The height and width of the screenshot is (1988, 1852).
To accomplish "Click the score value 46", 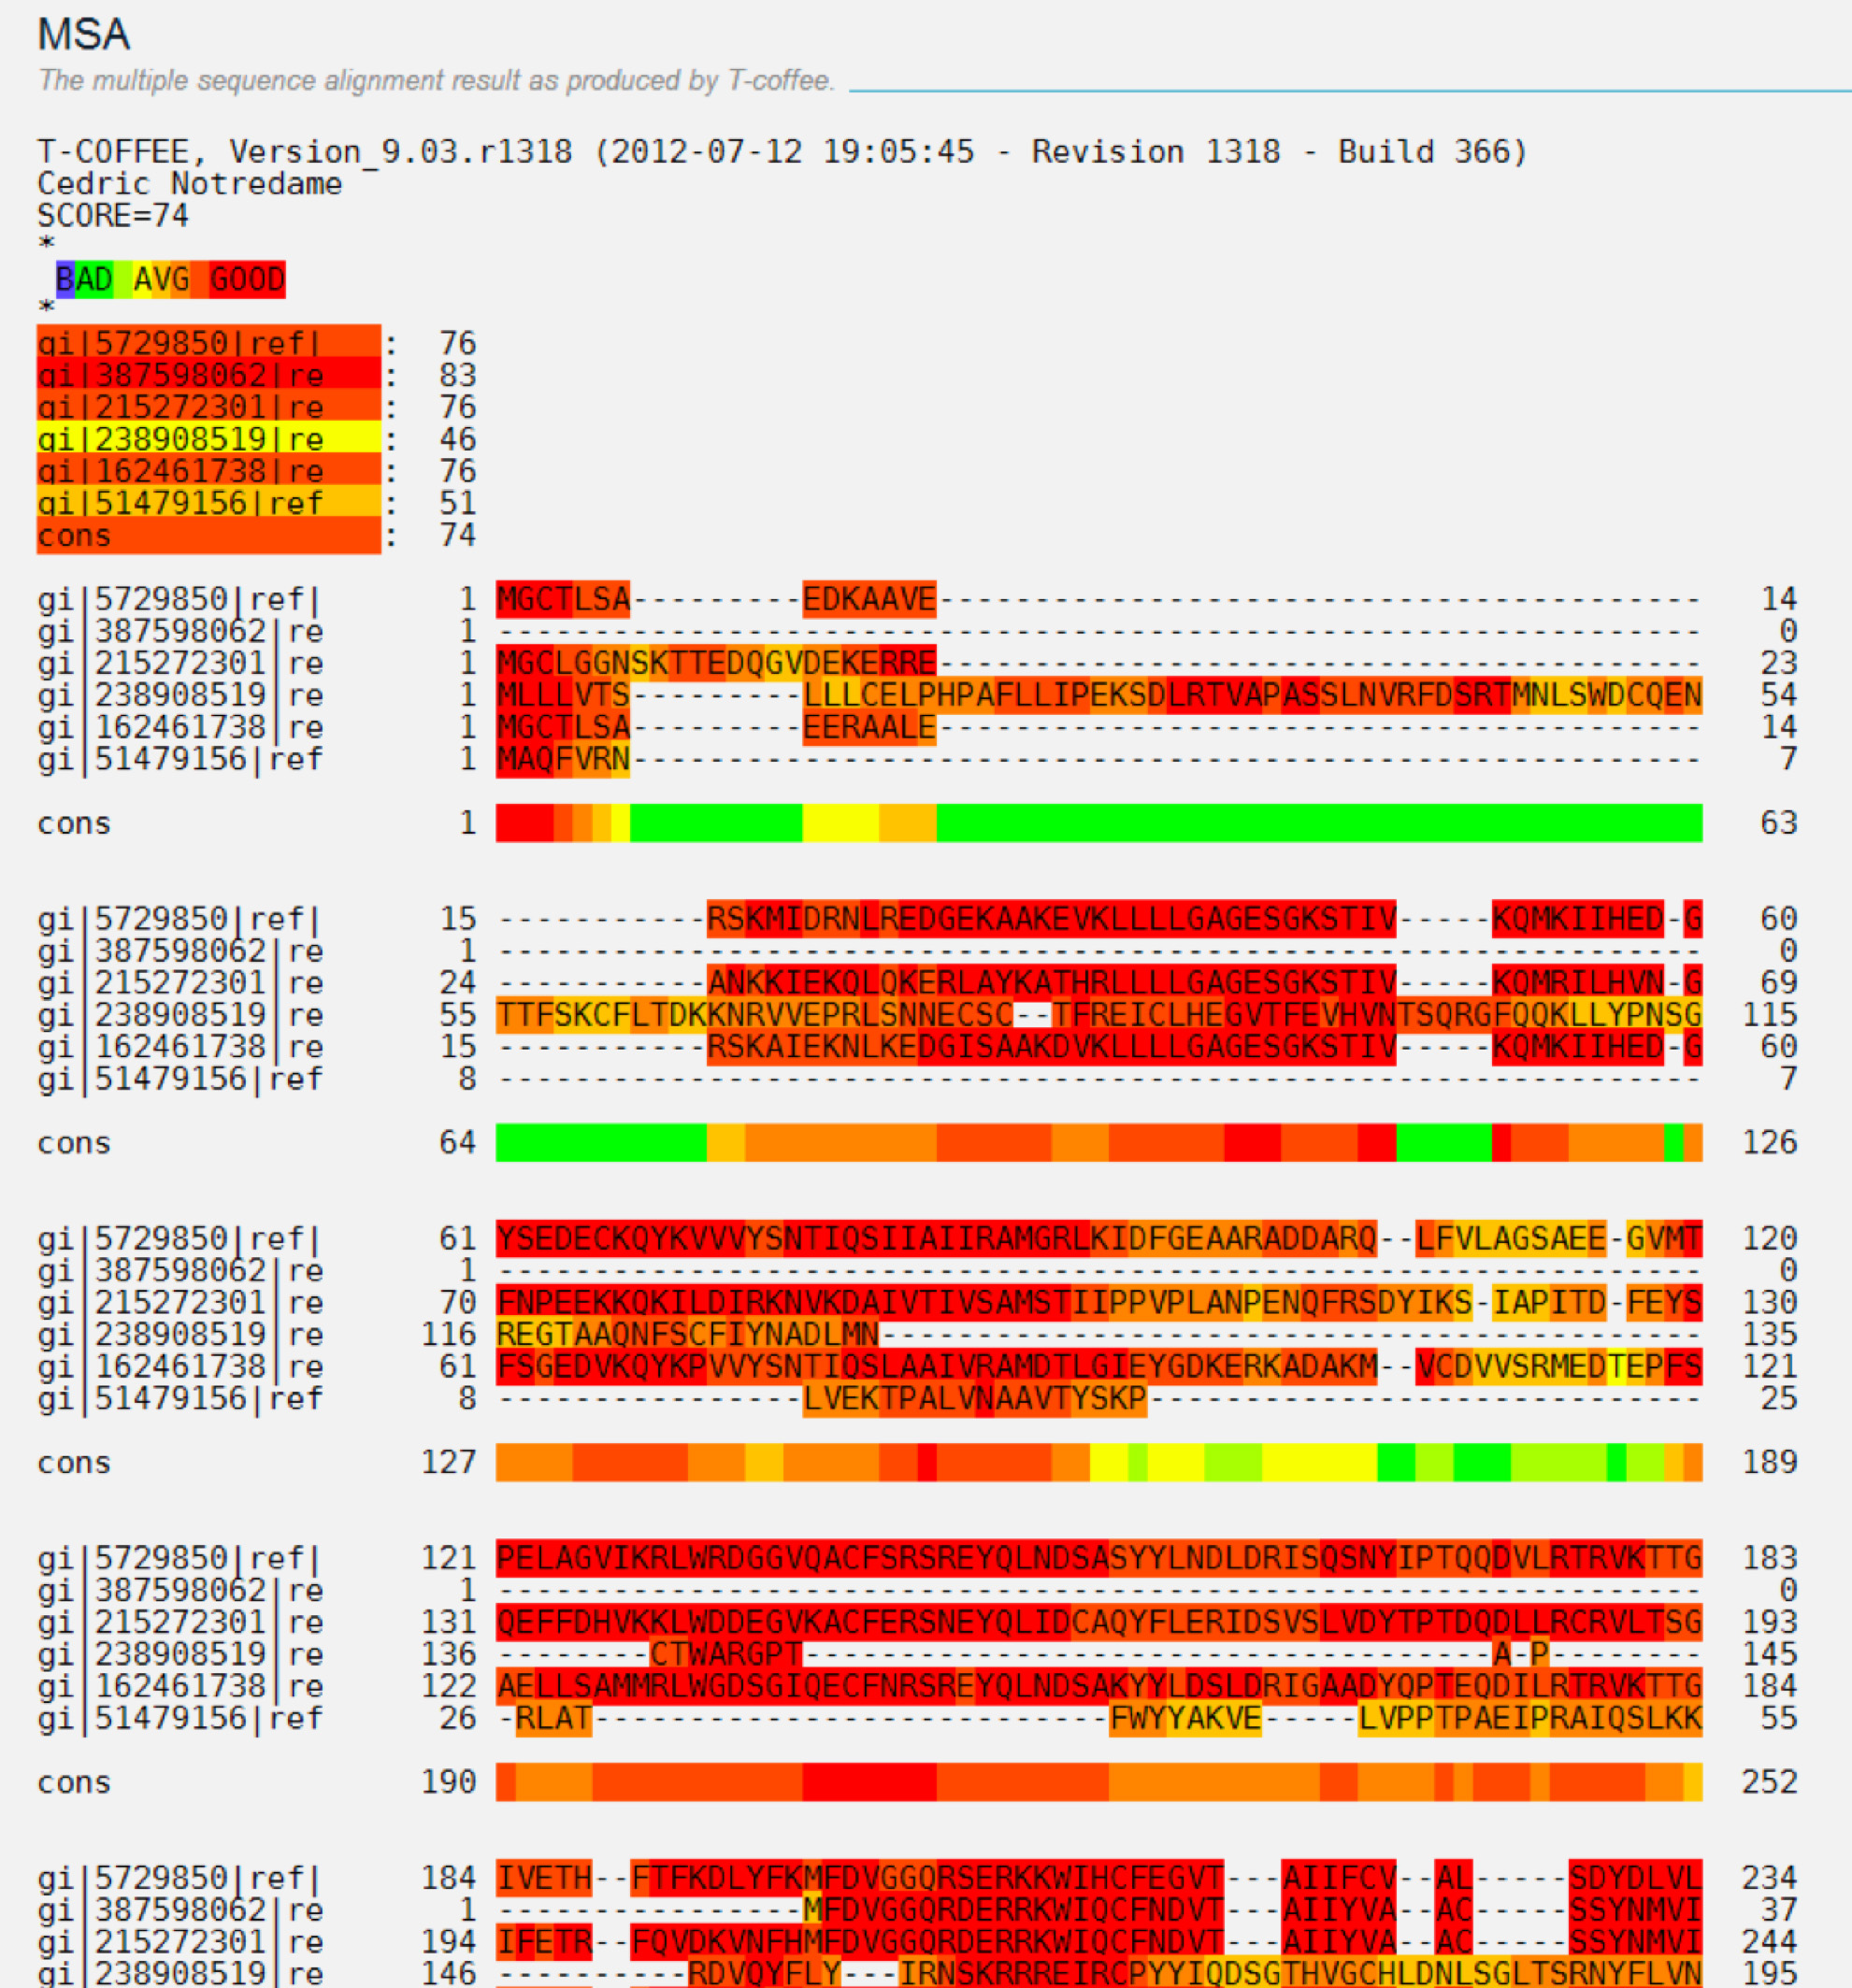I will click(x=457, y=439).
